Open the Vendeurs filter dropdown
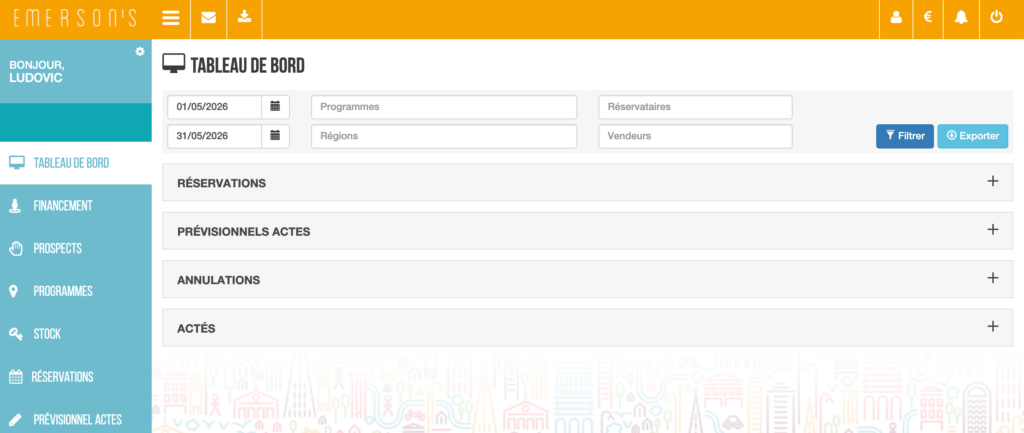The width and height of the screenshot is (1024, 433). click(696, 136)
